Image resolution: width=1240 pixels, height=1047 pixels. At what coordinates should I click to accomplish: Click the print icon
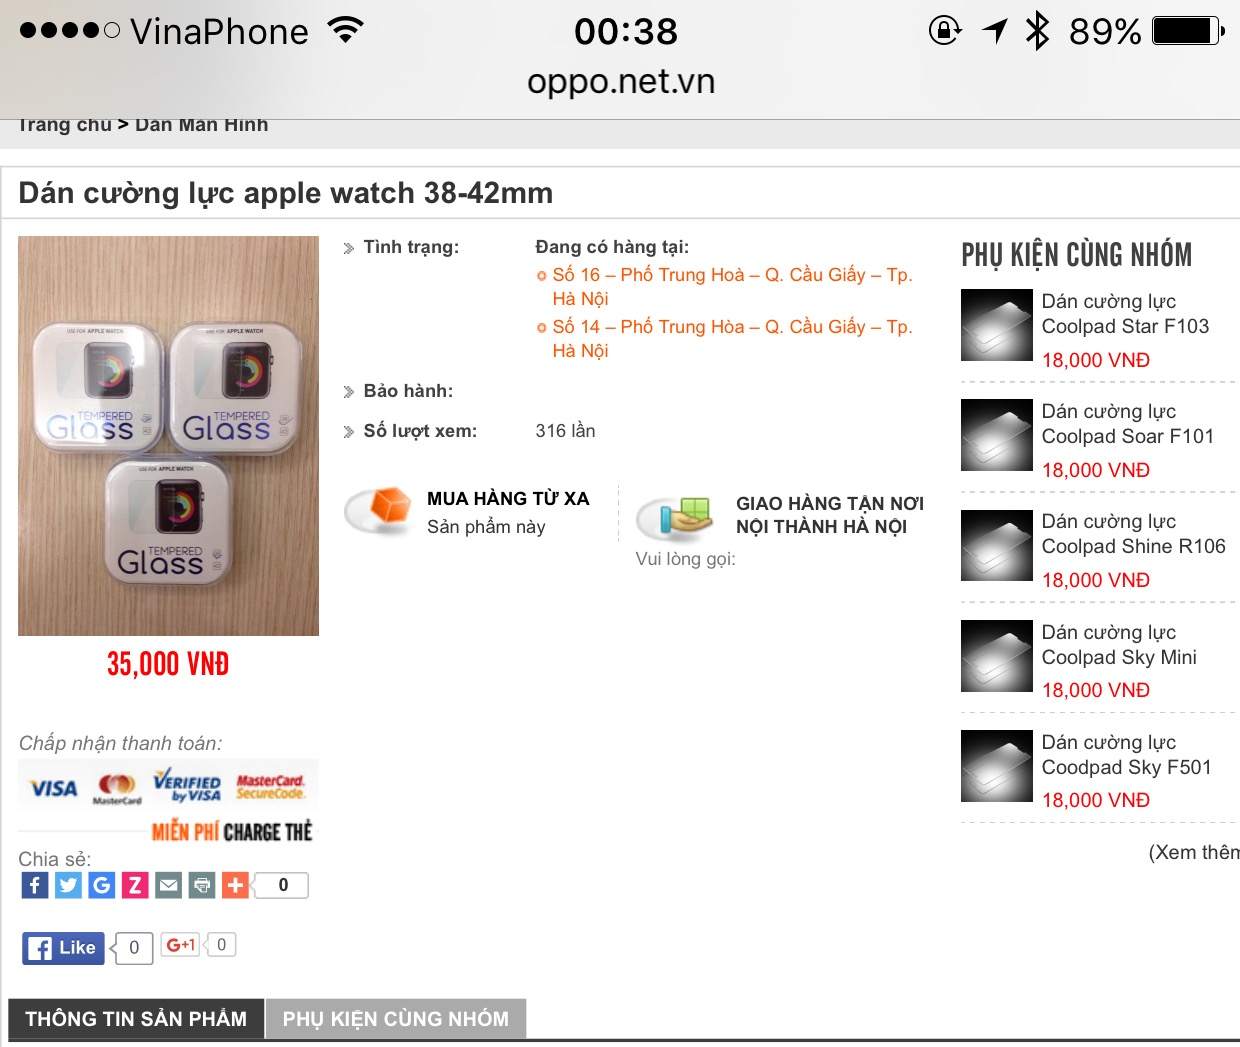pyautogui.click(x=202, y=885)
